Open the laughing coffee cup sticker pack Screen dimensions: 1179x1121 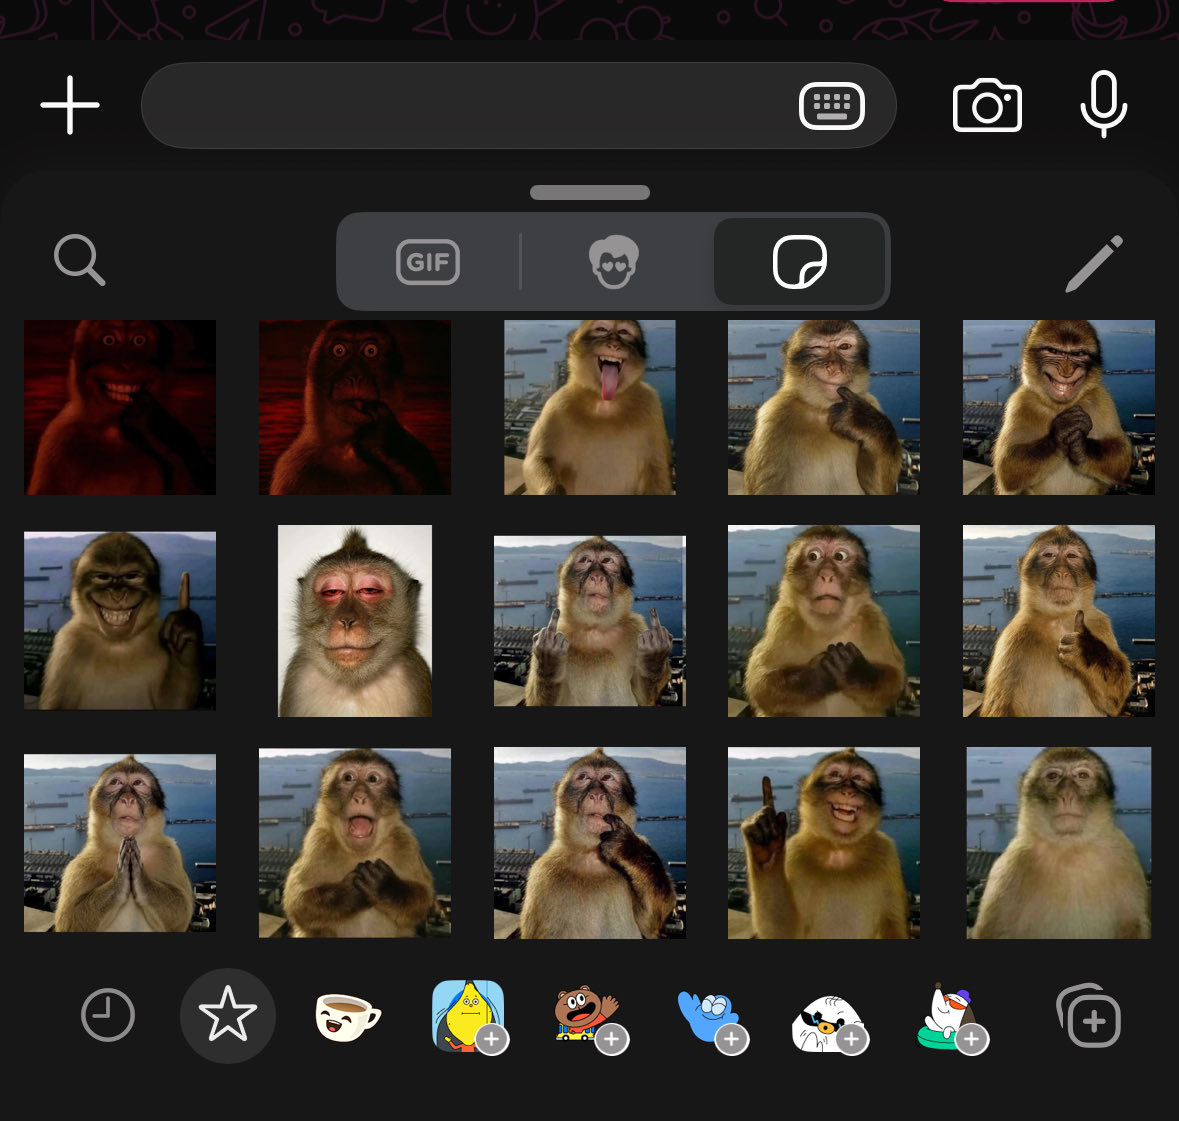(x=348, y=1016)
